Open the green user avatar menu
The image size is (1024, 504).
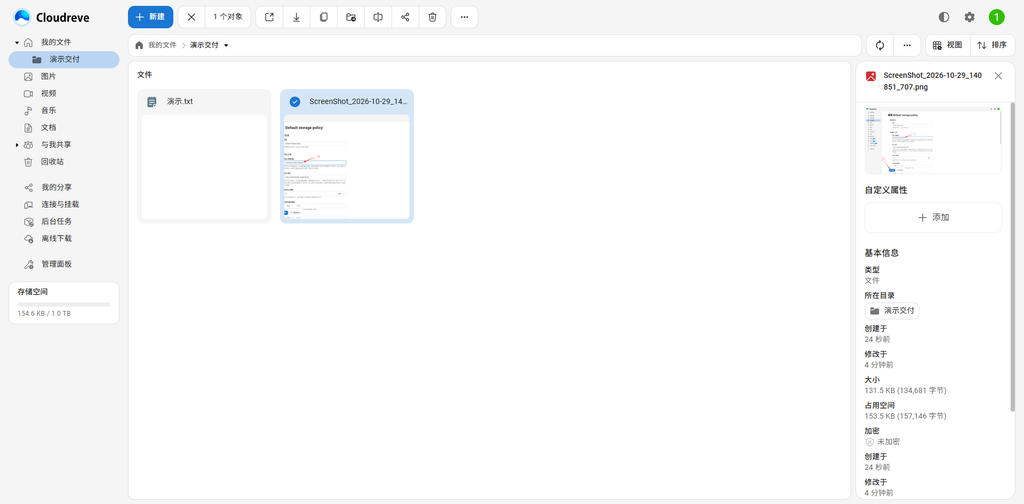[x=997, y=17]
